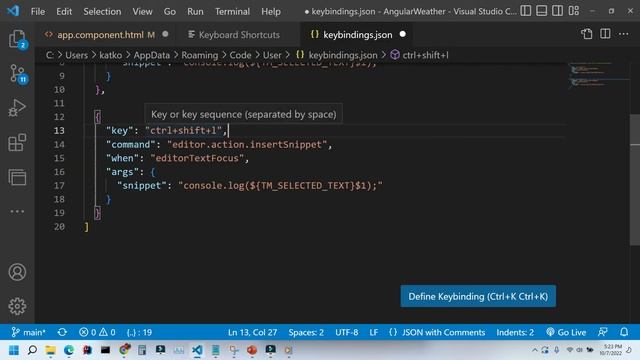Open the View menu

[x=142, y=11]
